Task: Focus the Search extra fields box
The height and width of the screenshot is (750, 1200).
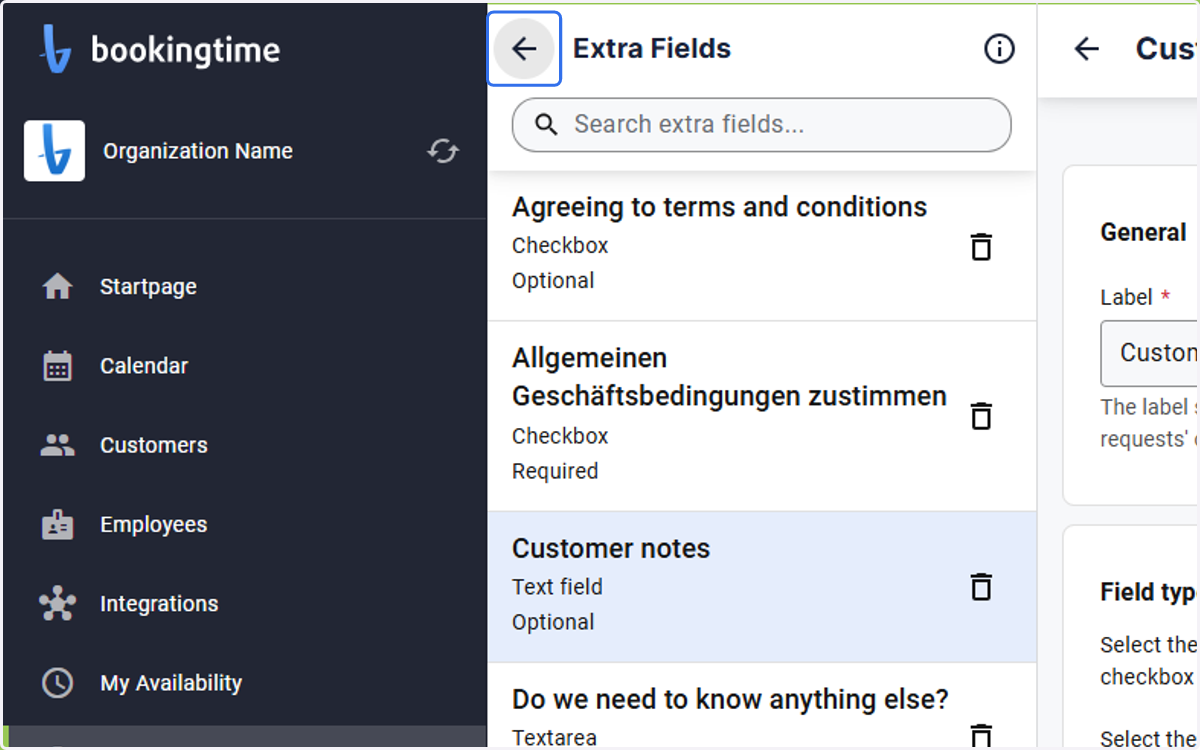Action: click(x=761, y=125)
